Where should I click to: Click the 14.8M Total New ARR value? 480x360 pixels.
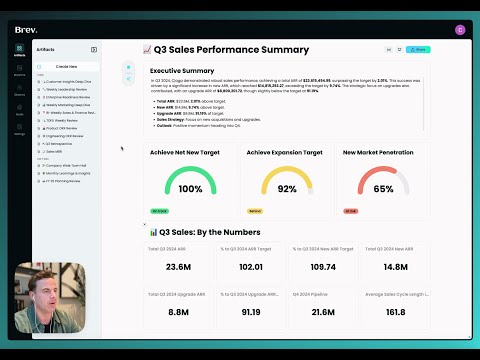coord(396,267)
